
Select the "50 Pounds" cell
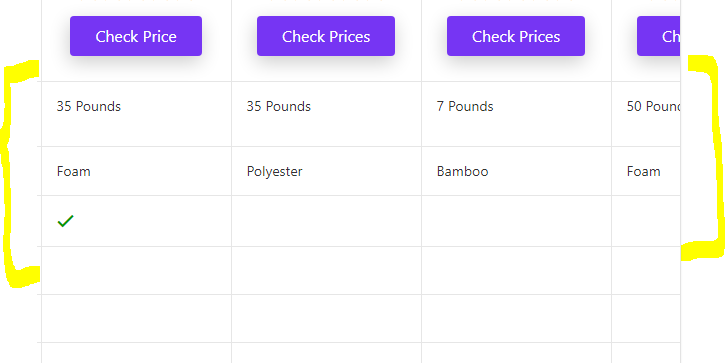646,114
